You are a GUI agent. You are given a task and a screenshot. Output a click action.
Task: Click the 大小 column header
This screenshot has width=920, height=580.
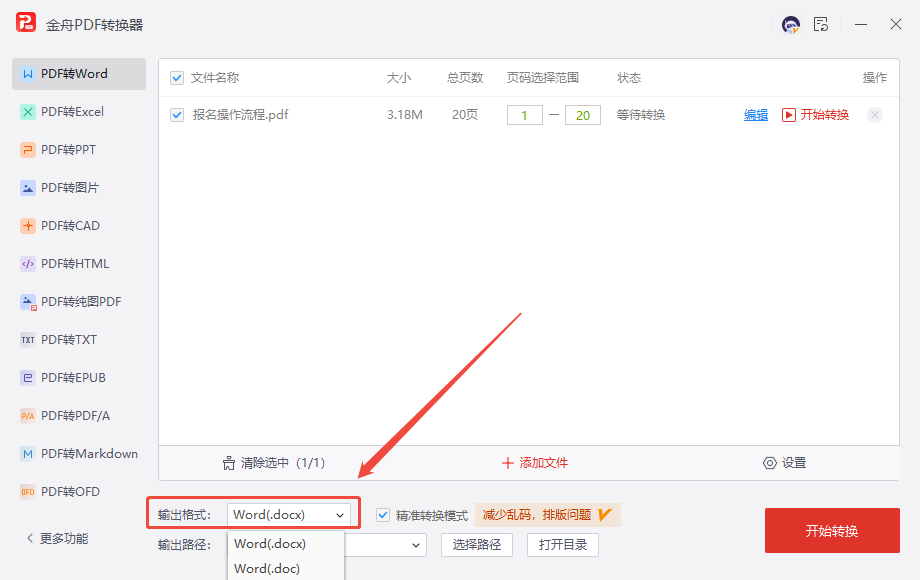pos(399,78)
